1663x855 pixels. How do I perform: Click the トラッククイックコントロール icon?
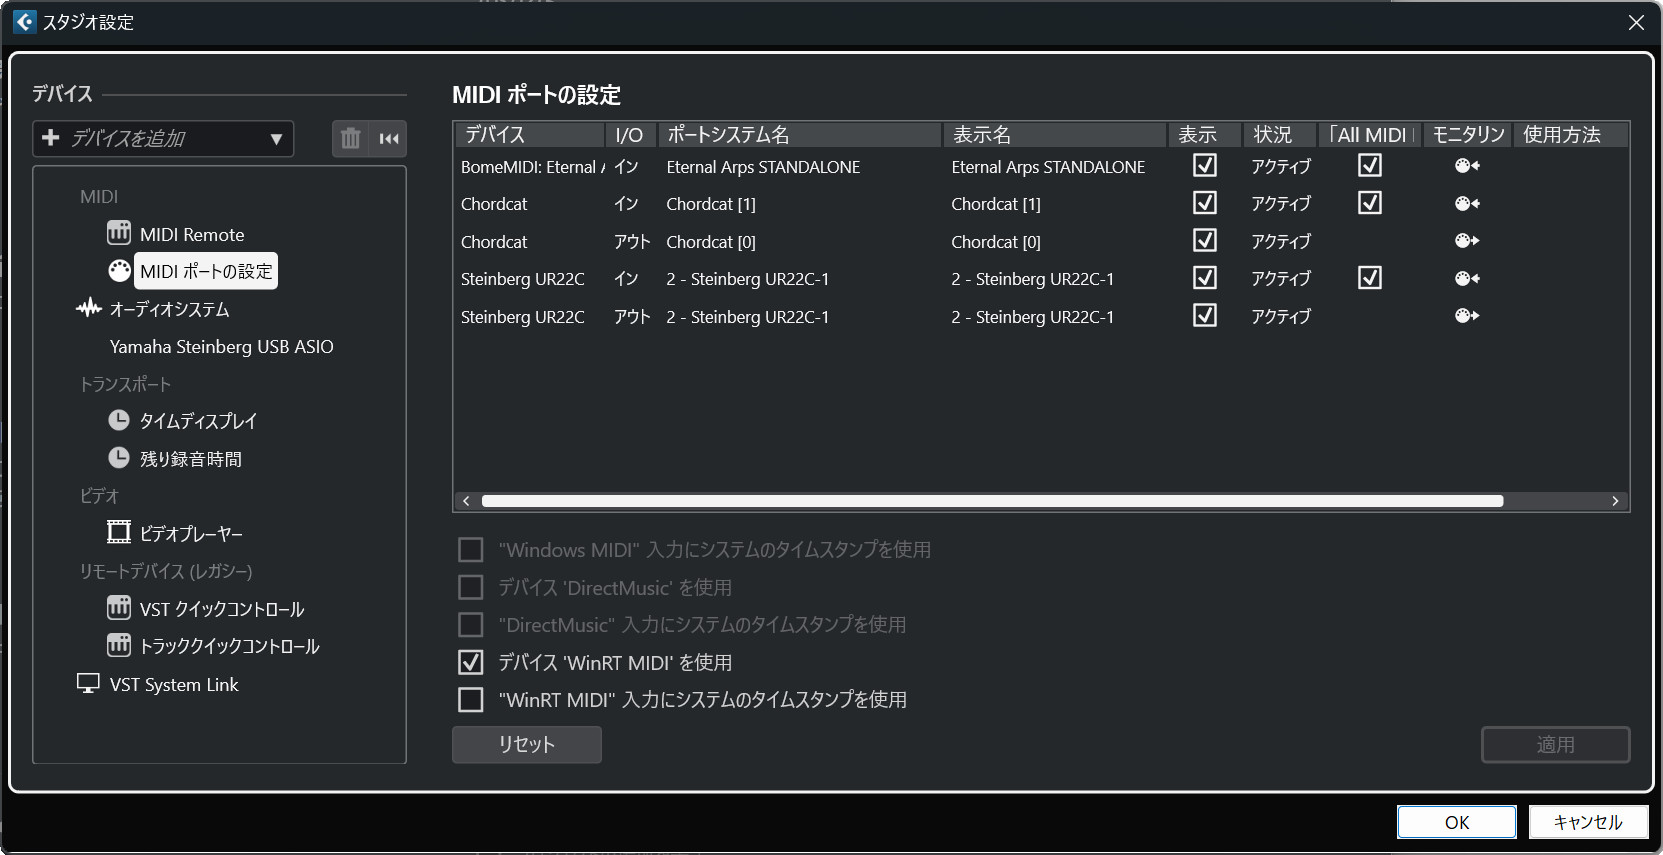119,645
